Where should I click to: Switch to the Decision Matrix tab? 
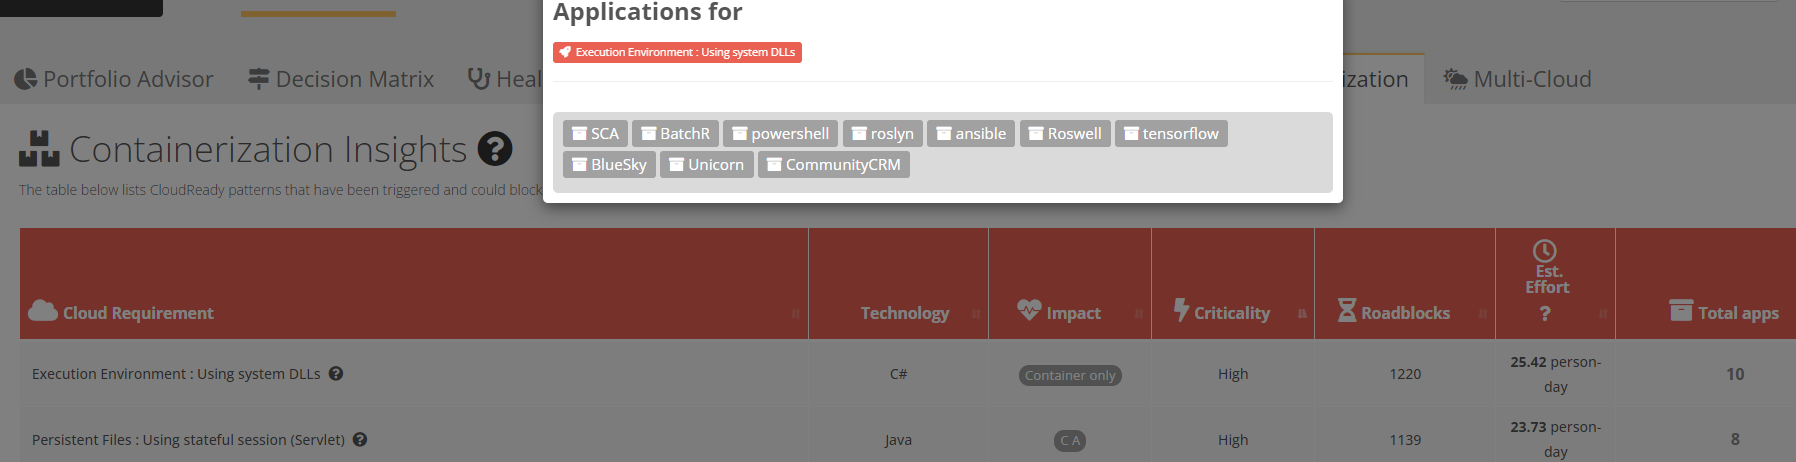click(341, 79)
